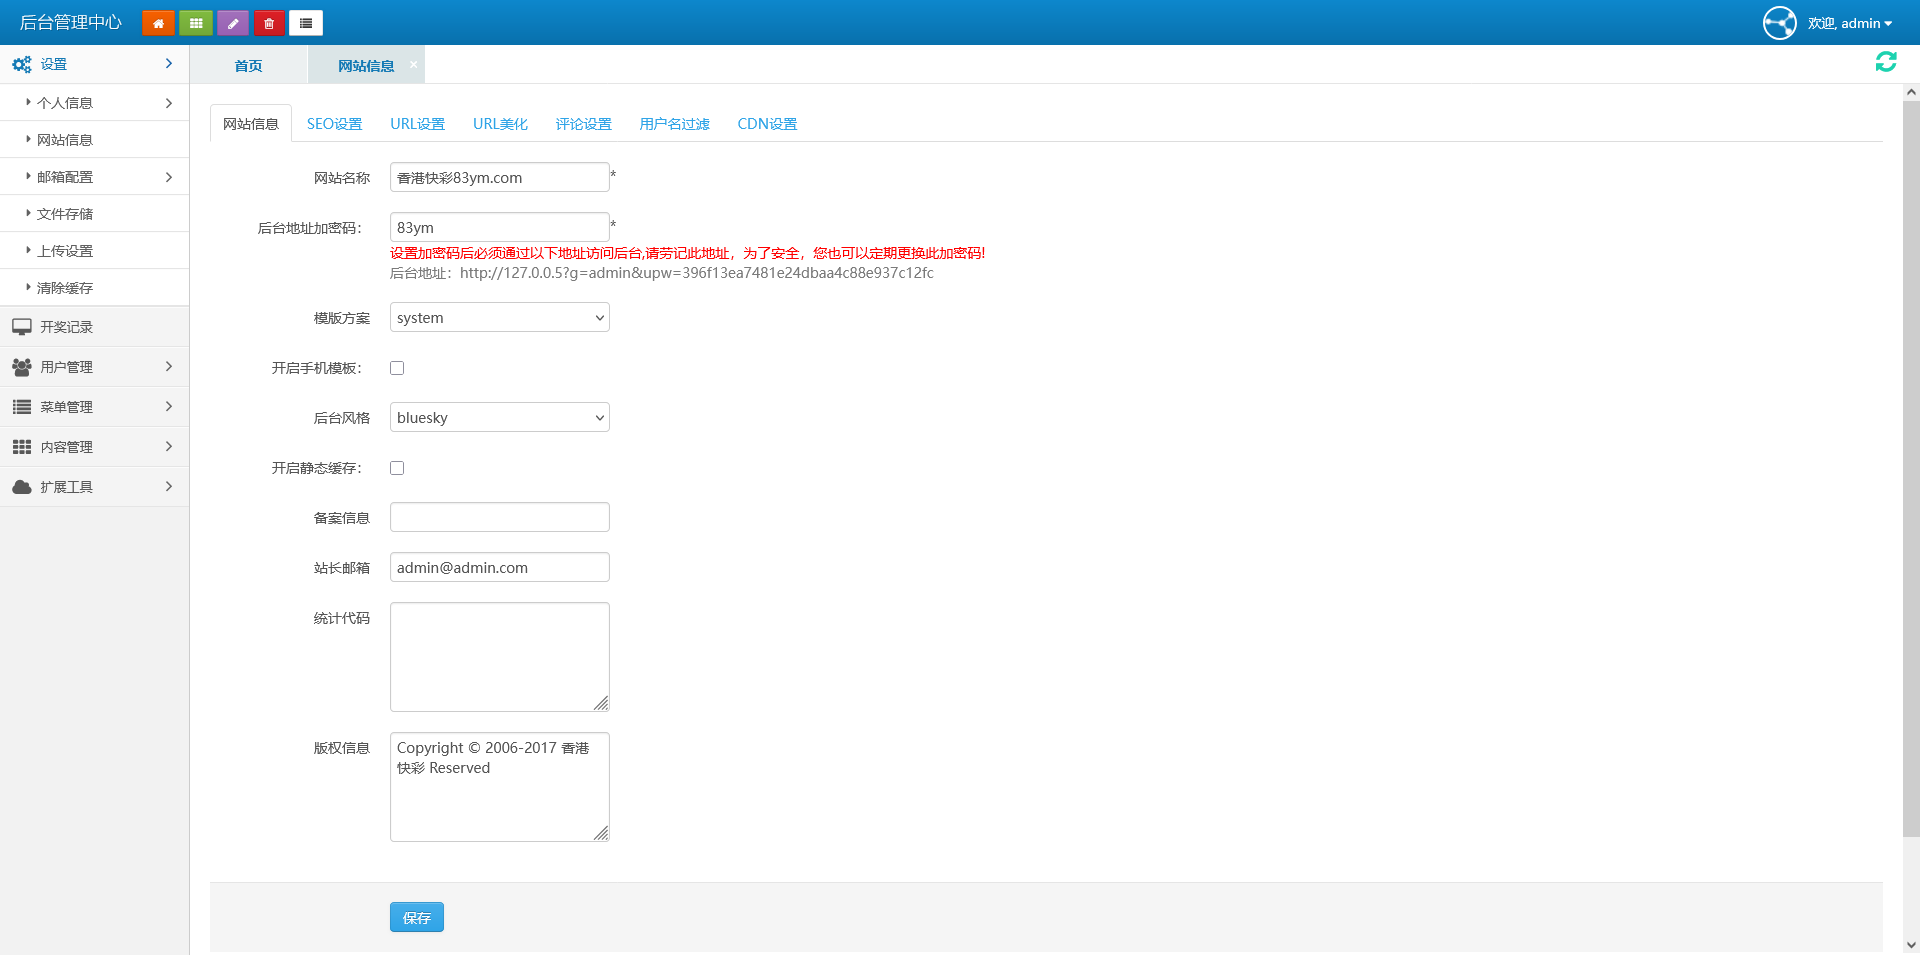Expand the 用户管理 menu chevron
1920x955 pixels.
point(169,367)
